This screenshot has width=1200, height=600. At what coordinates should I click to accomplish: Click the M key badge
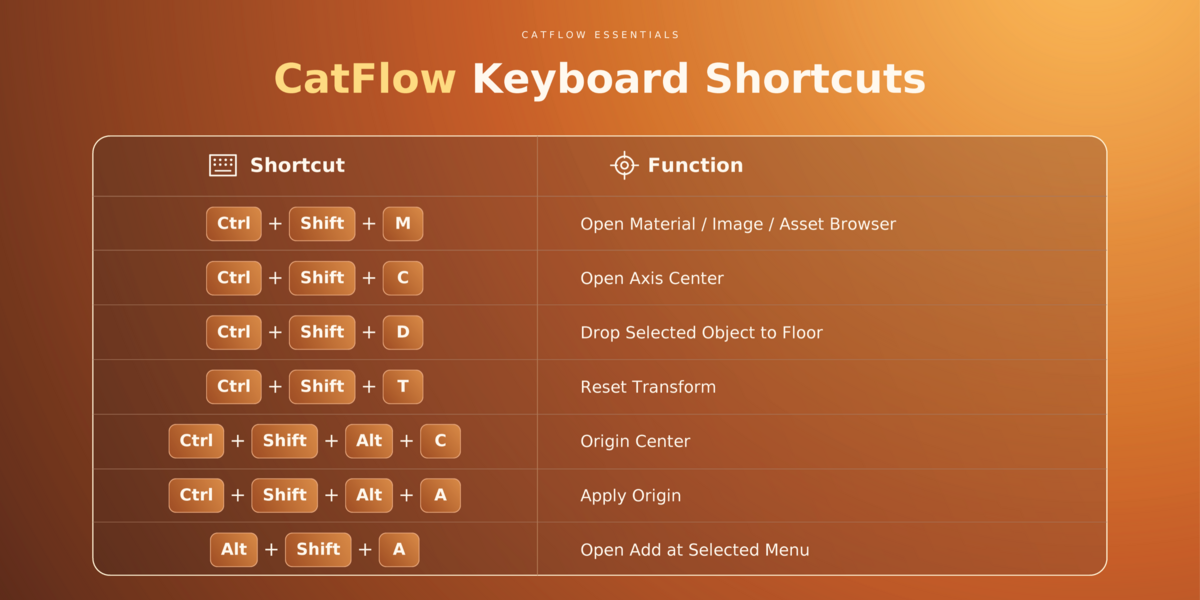(x=403, y=224)
